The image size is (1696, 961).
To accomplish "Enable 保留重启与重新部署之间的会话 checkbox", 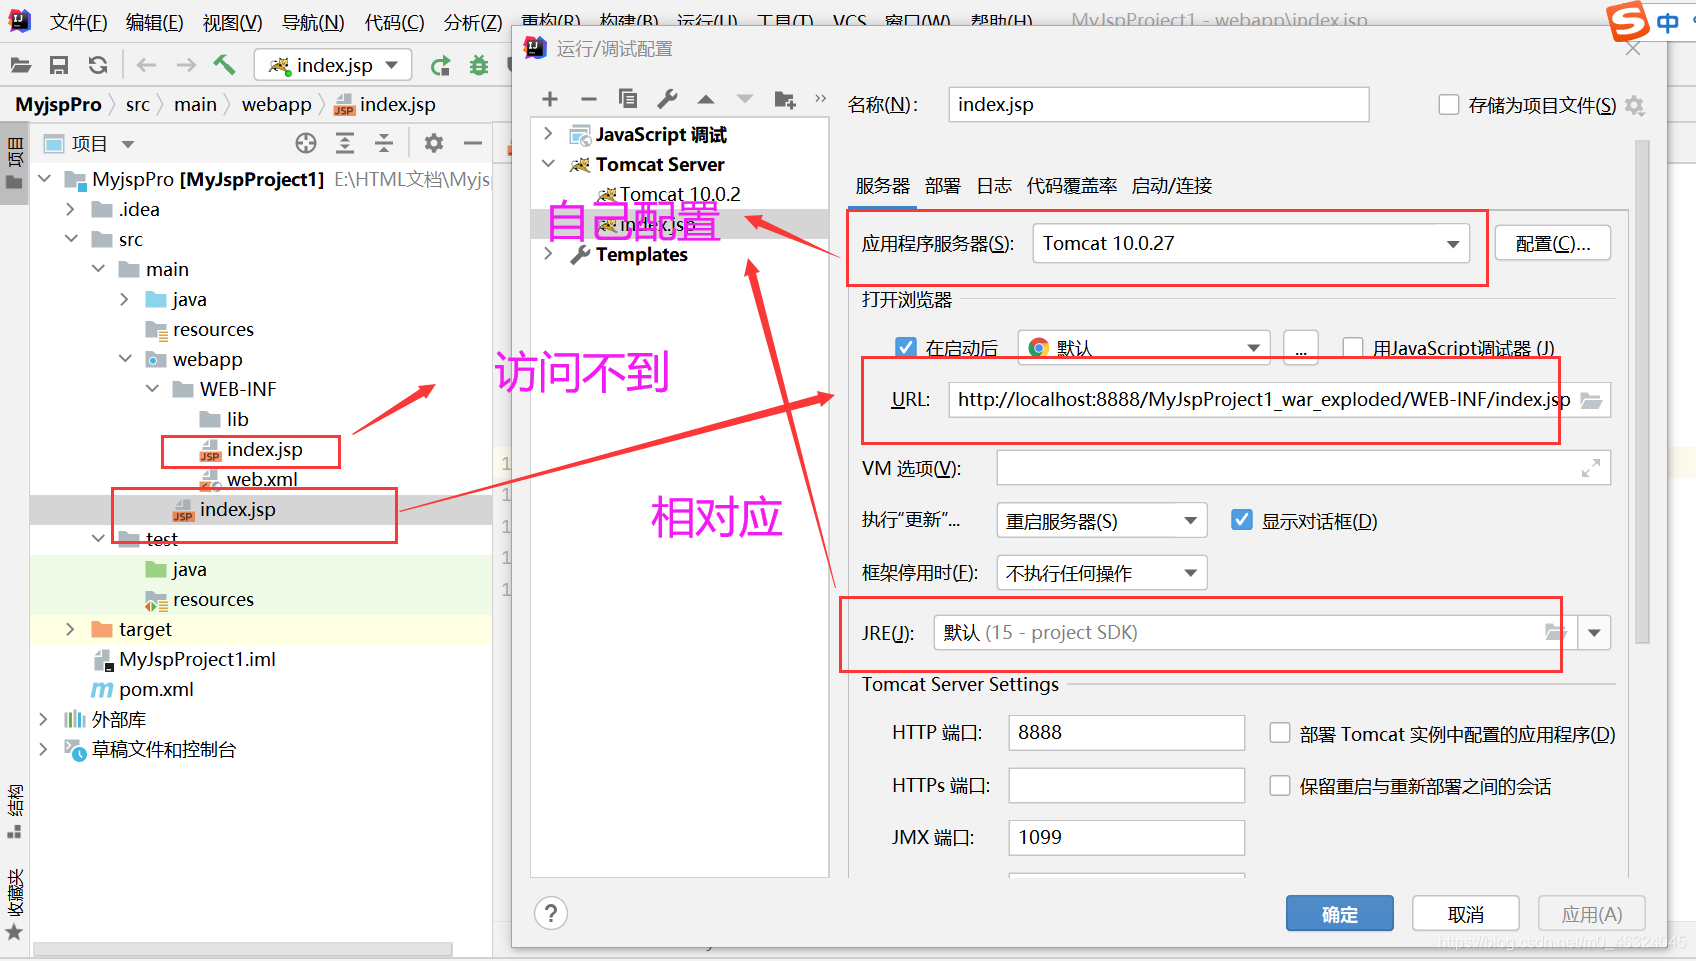I will pyautogui.click(x=1280, y=786).
